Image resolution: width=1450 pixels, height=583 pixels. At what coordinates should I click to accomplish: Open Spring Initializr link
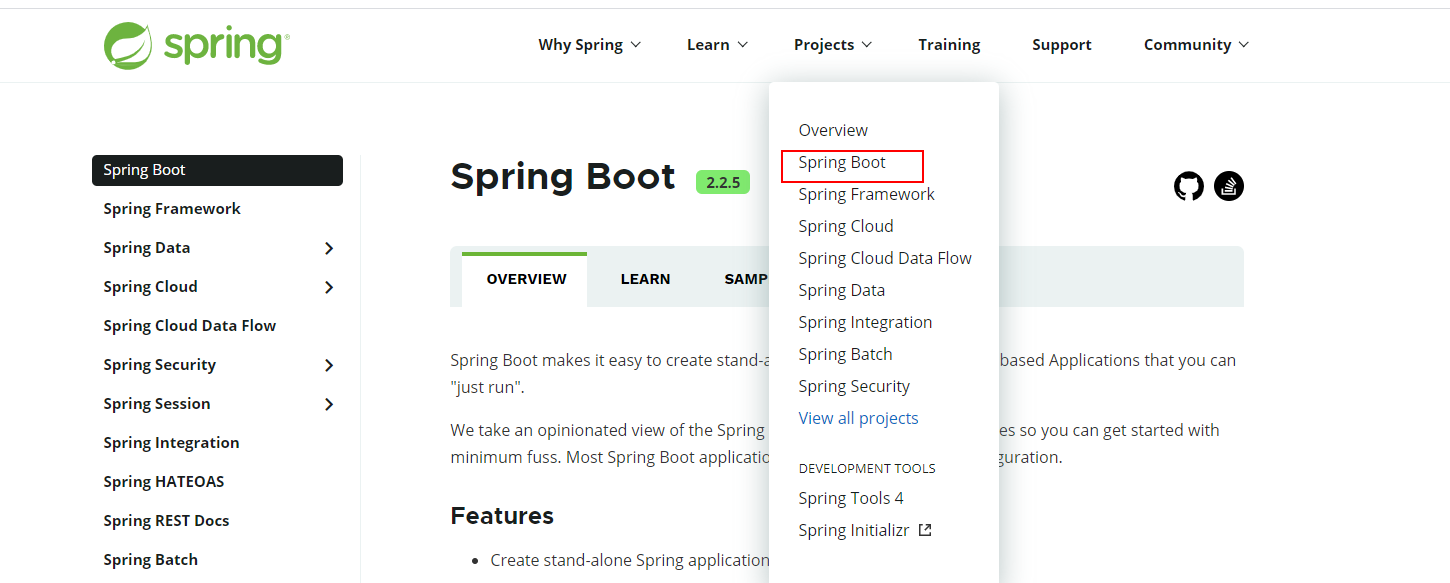tap(854, 530)
